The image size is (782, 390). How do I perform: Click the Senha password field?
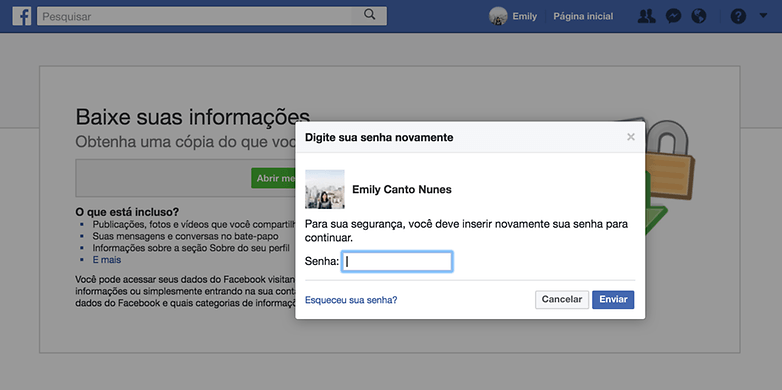[x=397, y=262]
